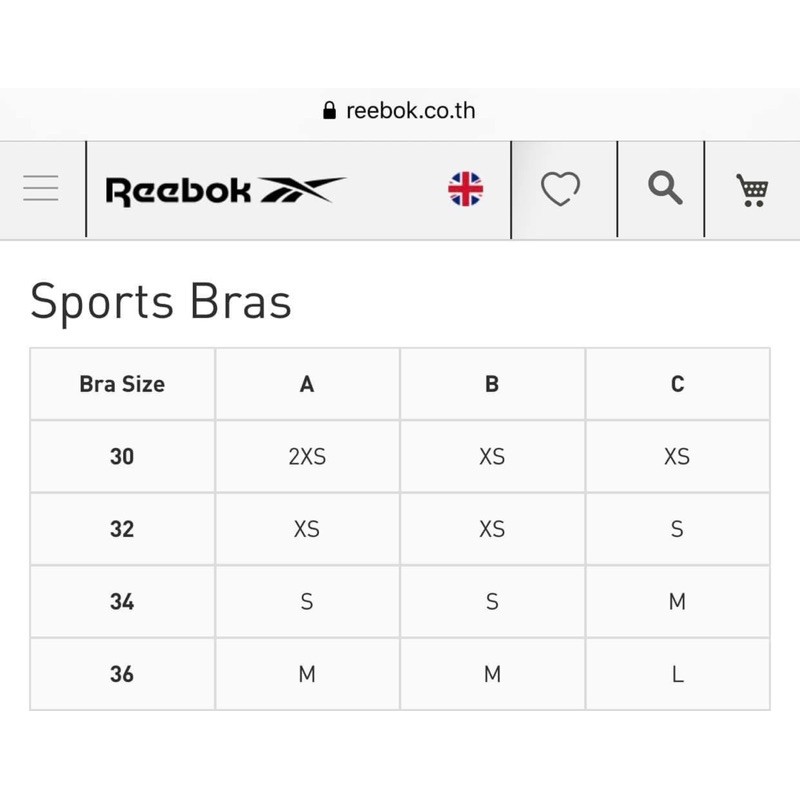Viewport: 800px width, 800px height.
Task: Select row label 34
Action: click(x=122, y=602)
